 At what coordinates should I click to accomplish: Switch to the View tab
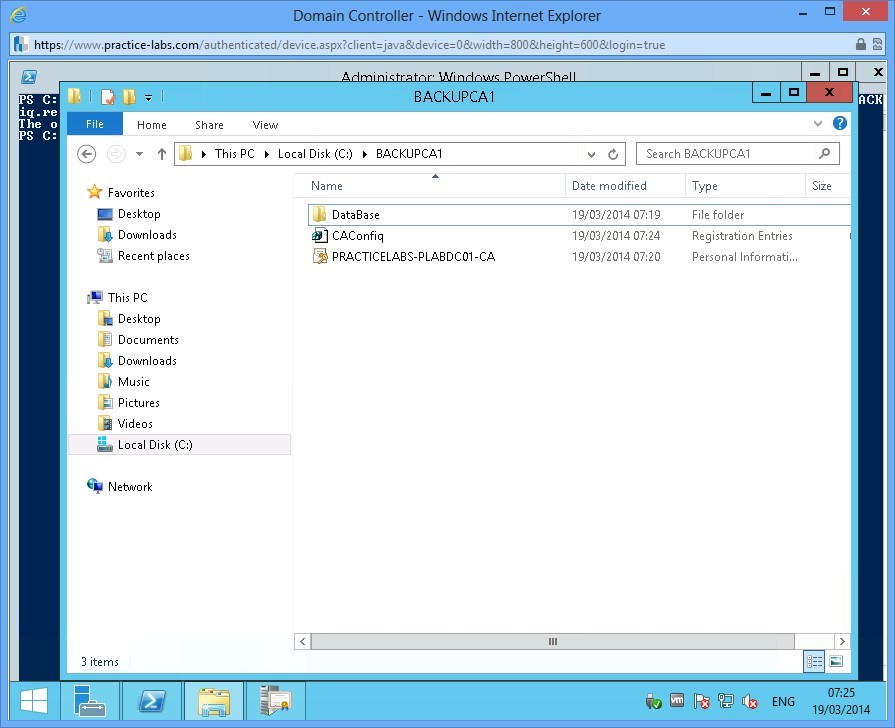click(x=265, y=124)
